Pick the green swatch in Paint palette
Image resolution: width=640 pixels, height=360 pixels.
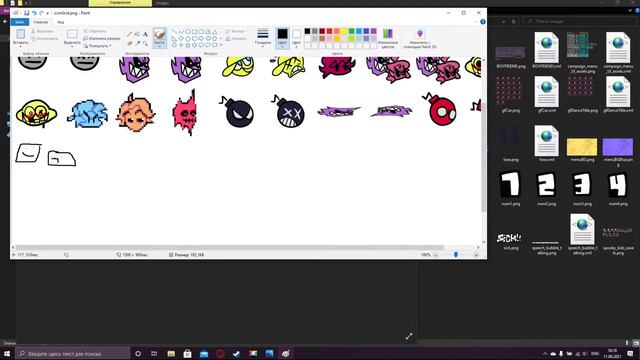(351, 31)
